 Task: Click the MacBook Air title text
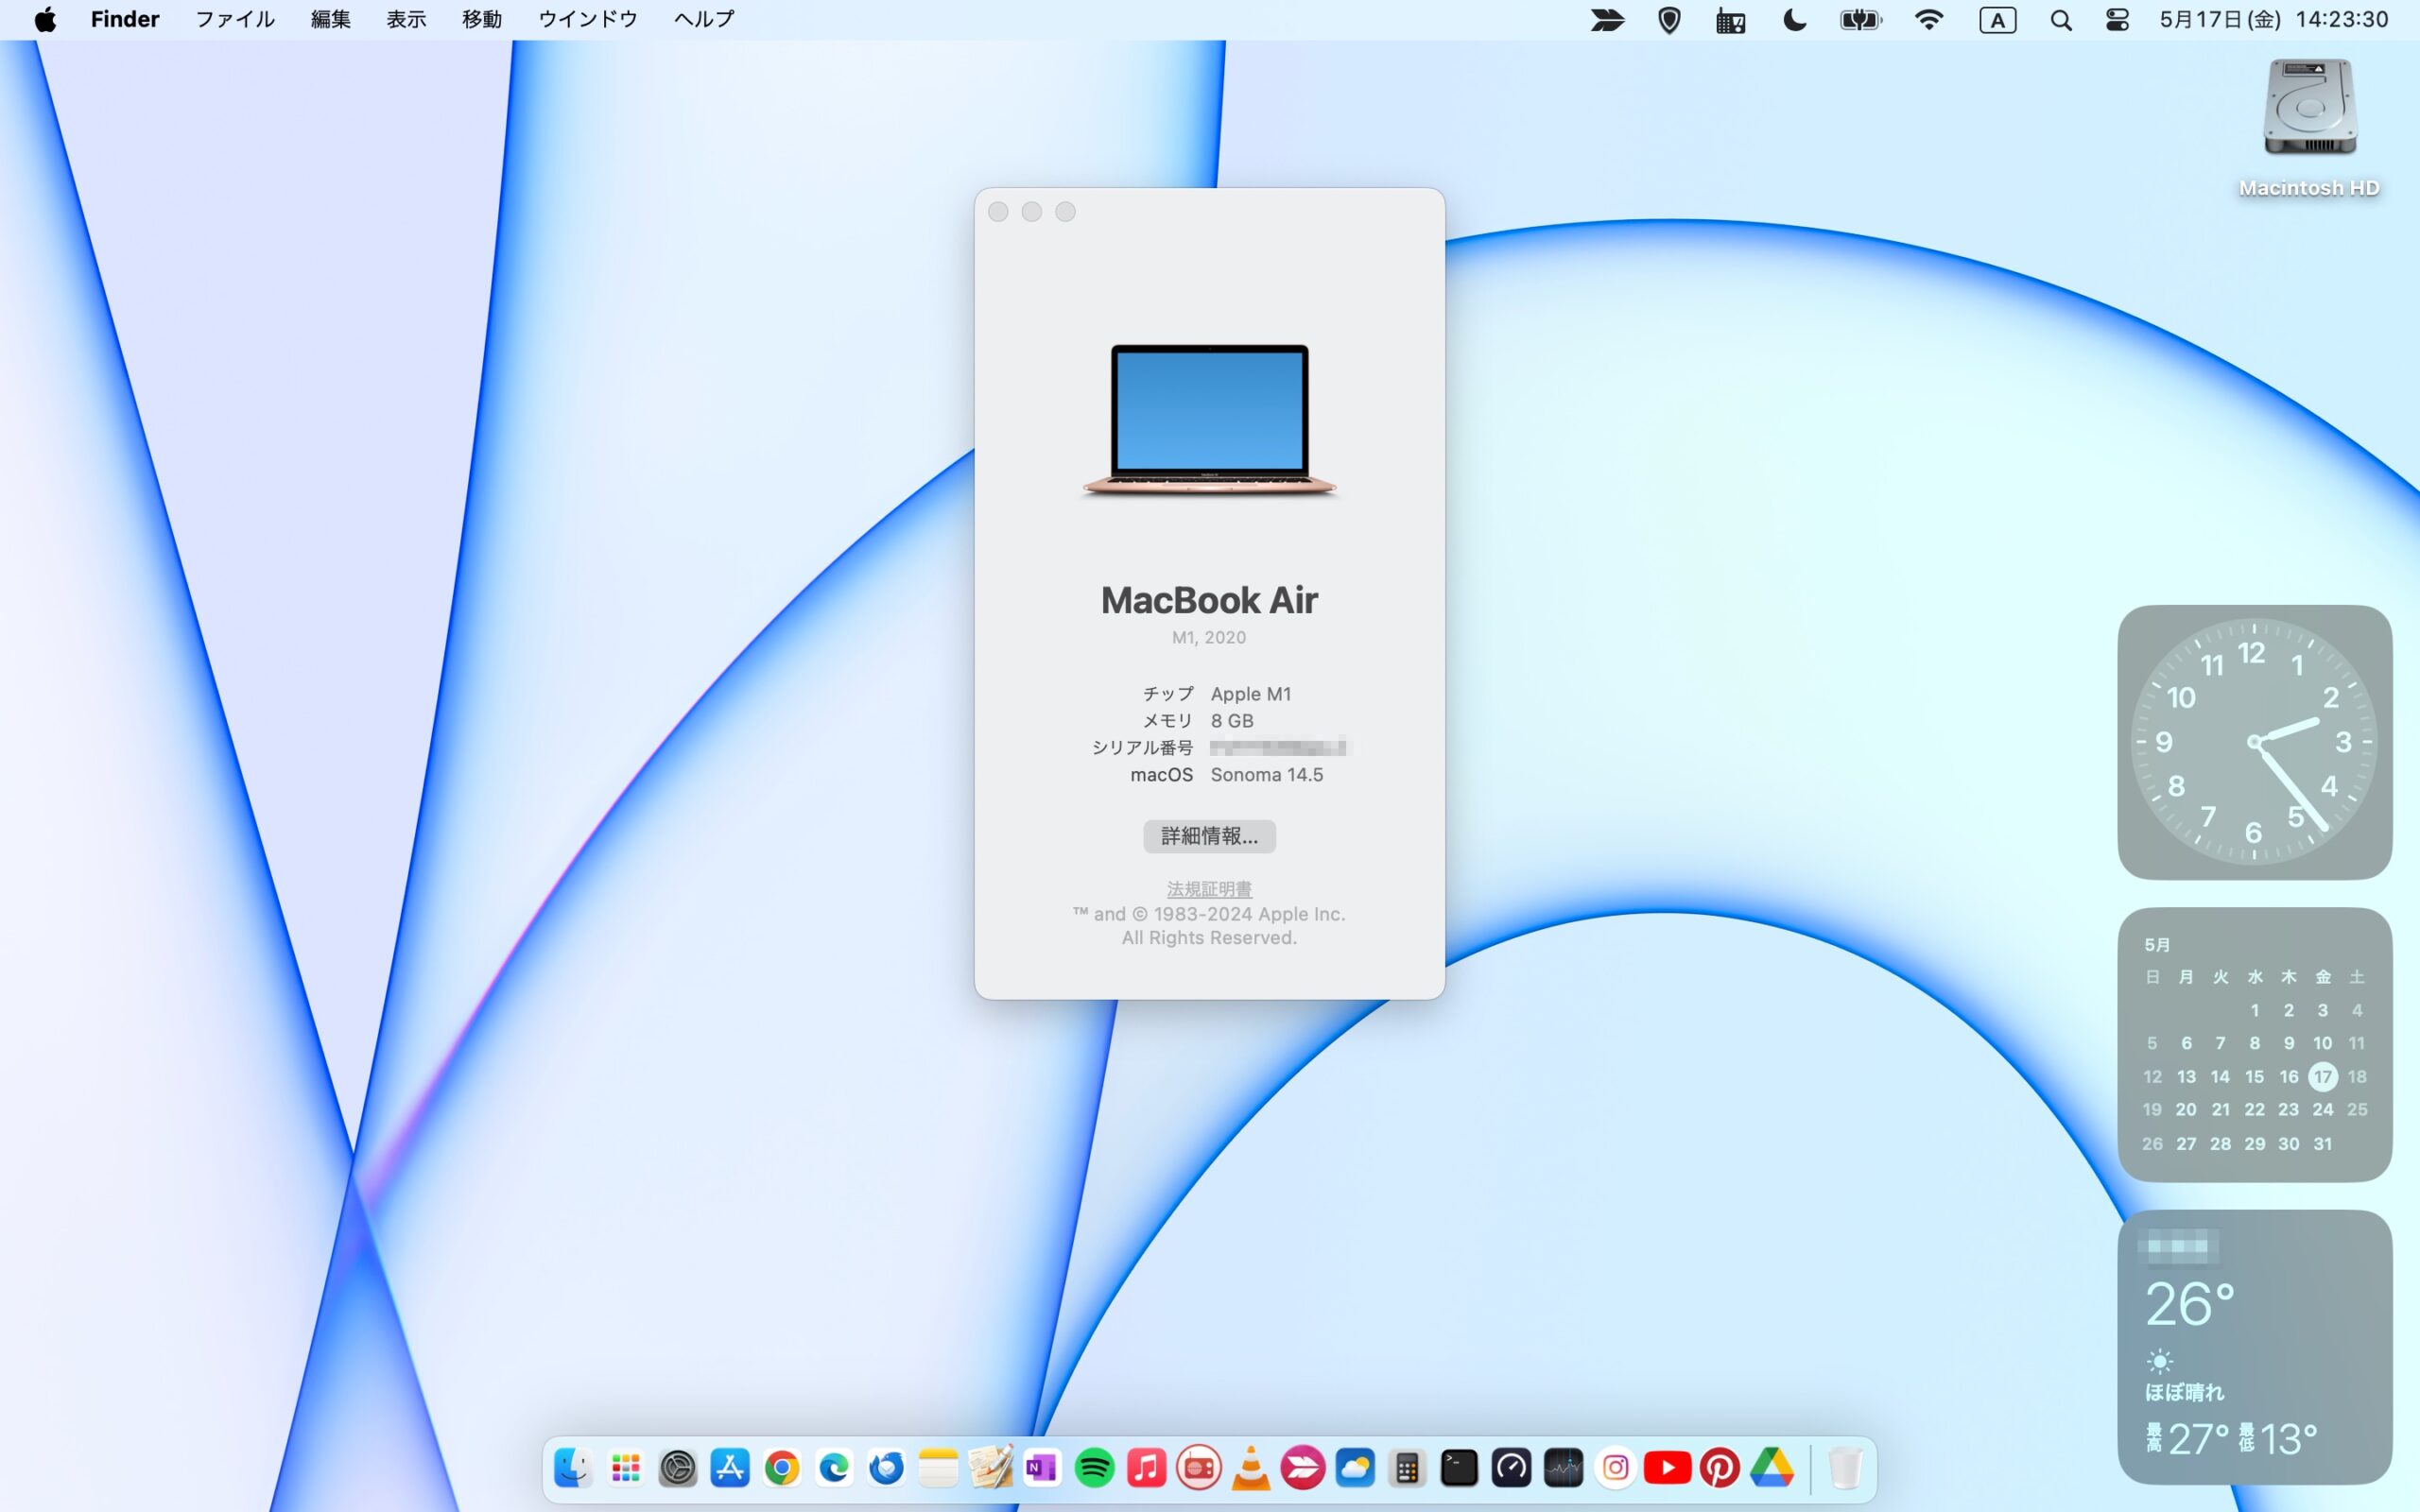click(1209, 600)
